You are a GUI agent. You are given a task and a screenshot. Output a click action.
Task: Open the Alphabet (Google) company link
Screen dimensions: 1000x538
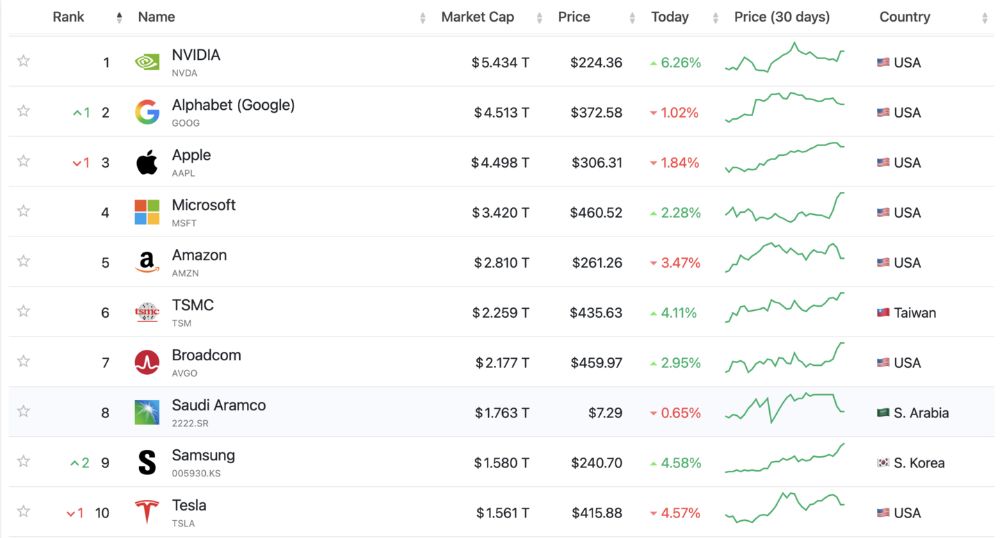(x=233, y=105)
